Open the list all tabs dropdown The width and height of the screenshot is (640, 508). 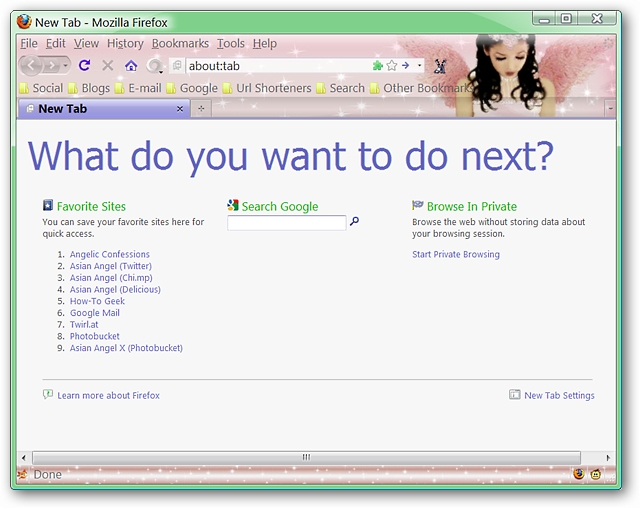(610, 109)
